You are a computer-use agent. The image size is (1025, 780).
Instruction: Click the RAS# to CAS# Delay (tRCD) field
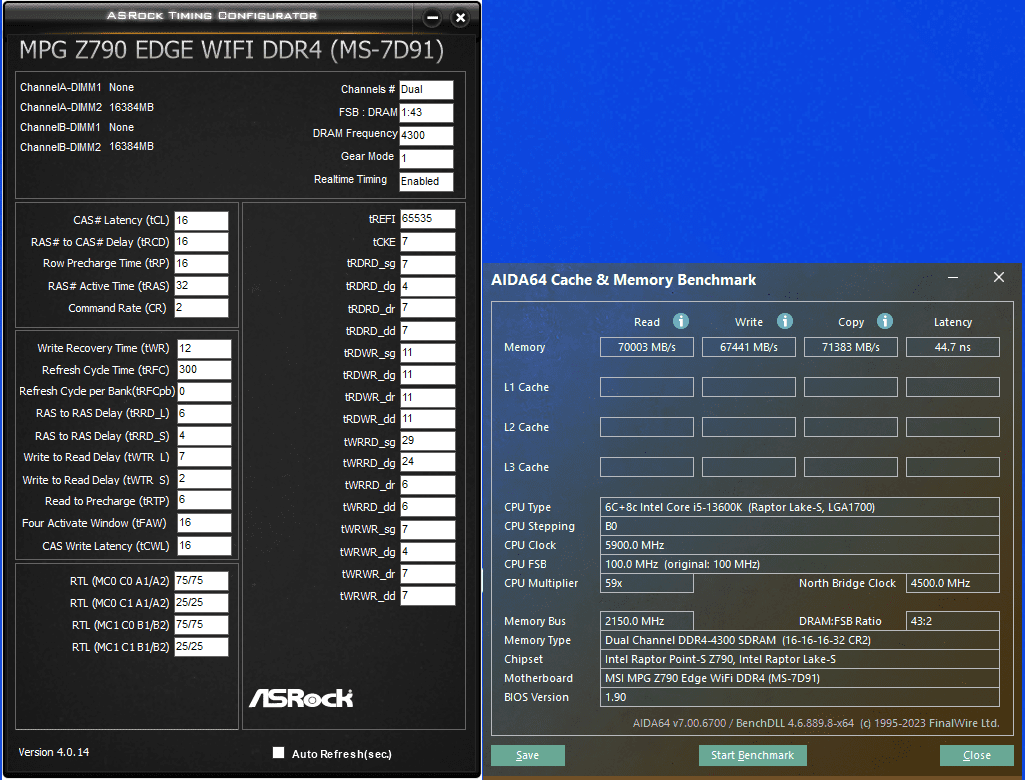pos(201,242)
